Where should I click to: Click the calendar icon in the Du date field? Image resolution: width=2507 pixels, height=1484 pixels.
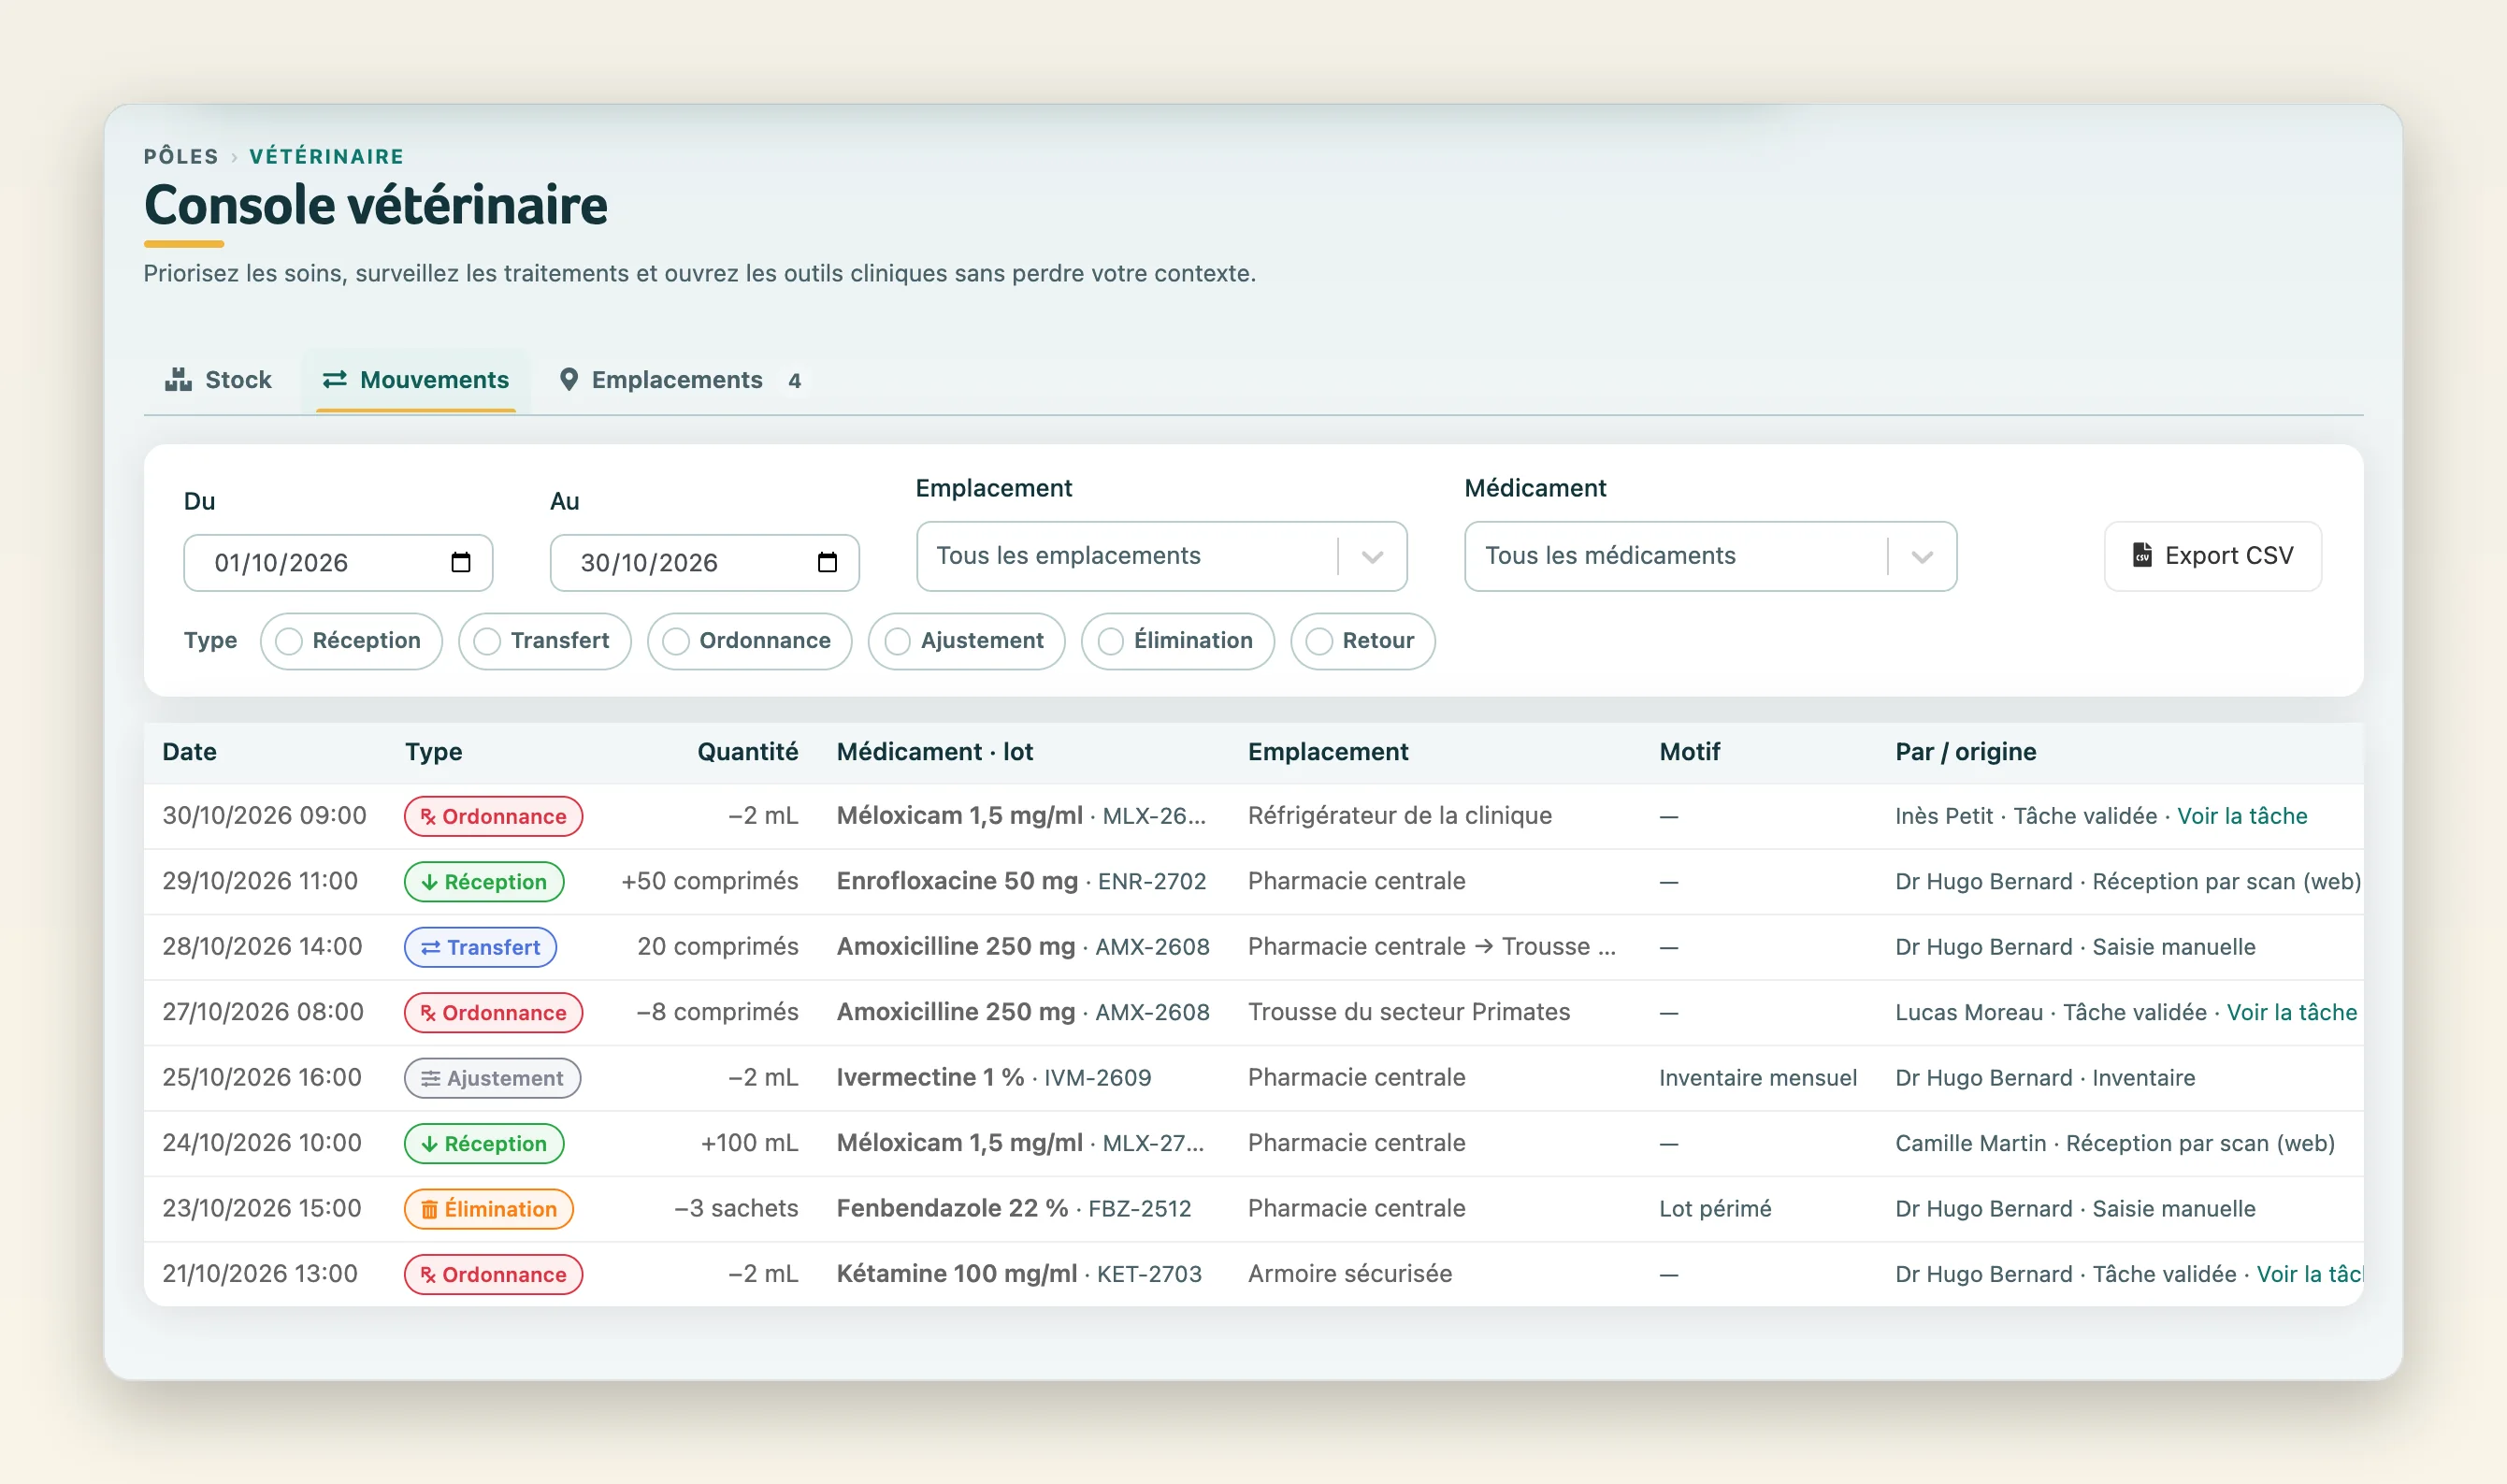point(460,562)
